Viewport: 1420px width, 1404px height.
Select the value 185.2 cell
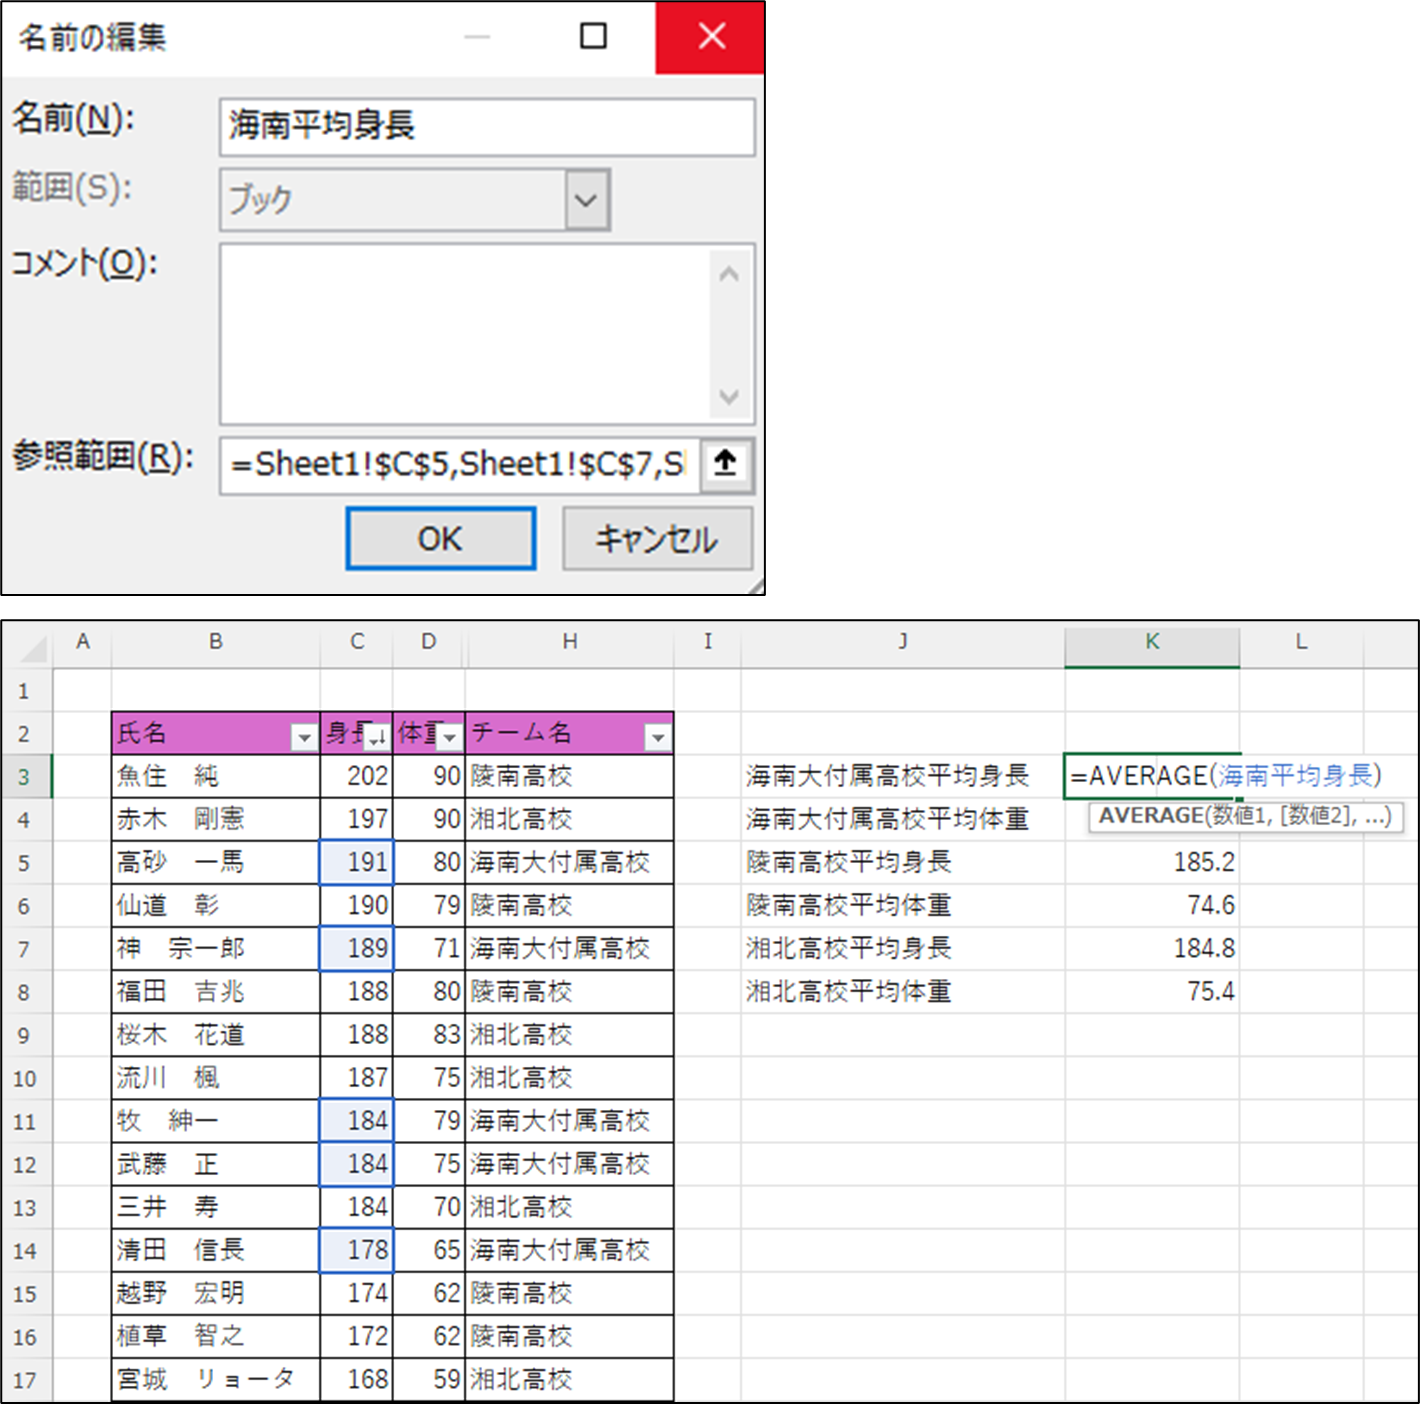1152,862
